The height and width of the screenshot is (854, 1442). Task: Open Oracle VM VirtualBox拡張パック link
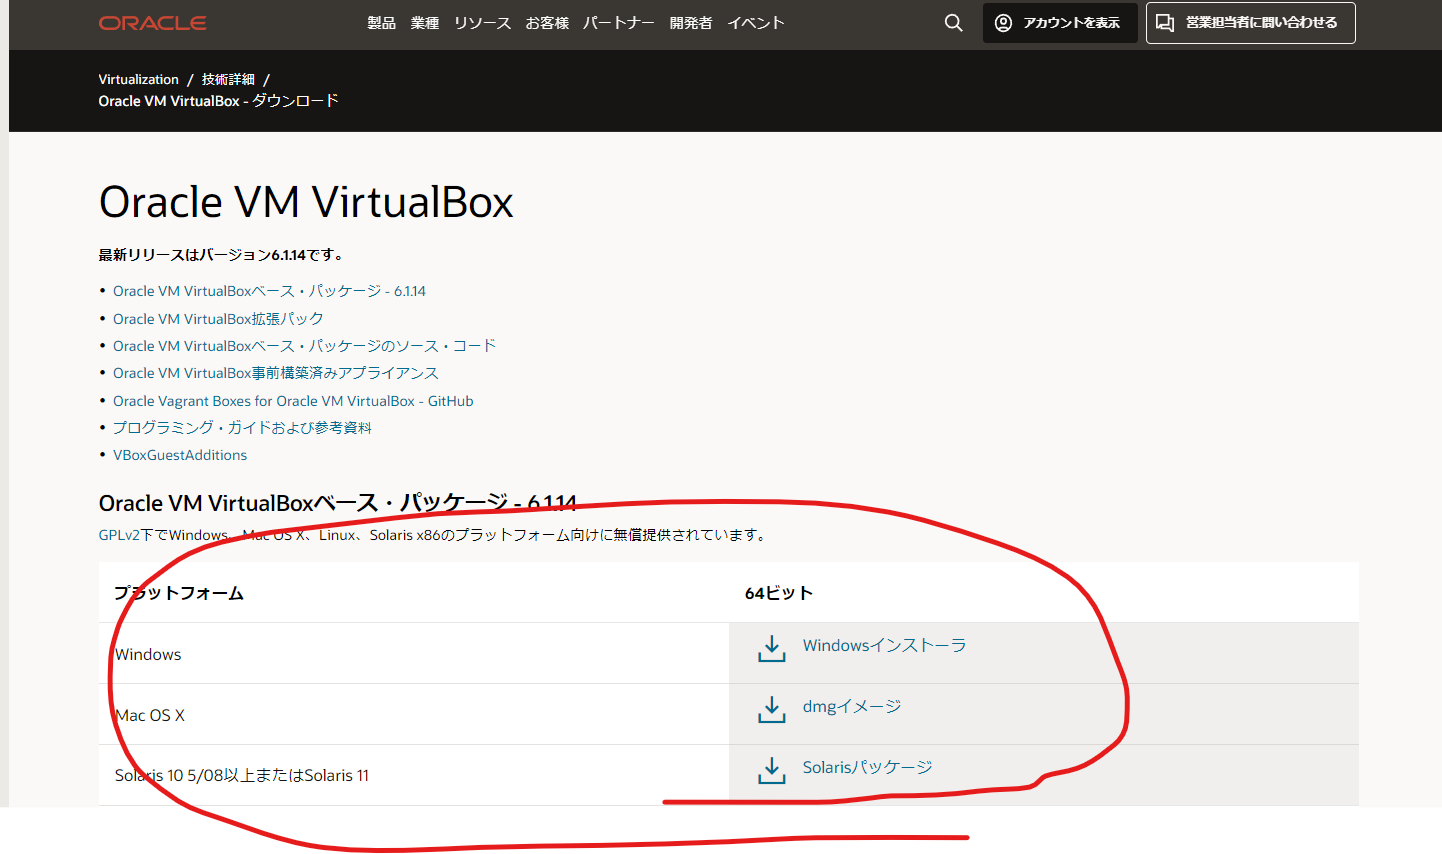tap(218, 319)
